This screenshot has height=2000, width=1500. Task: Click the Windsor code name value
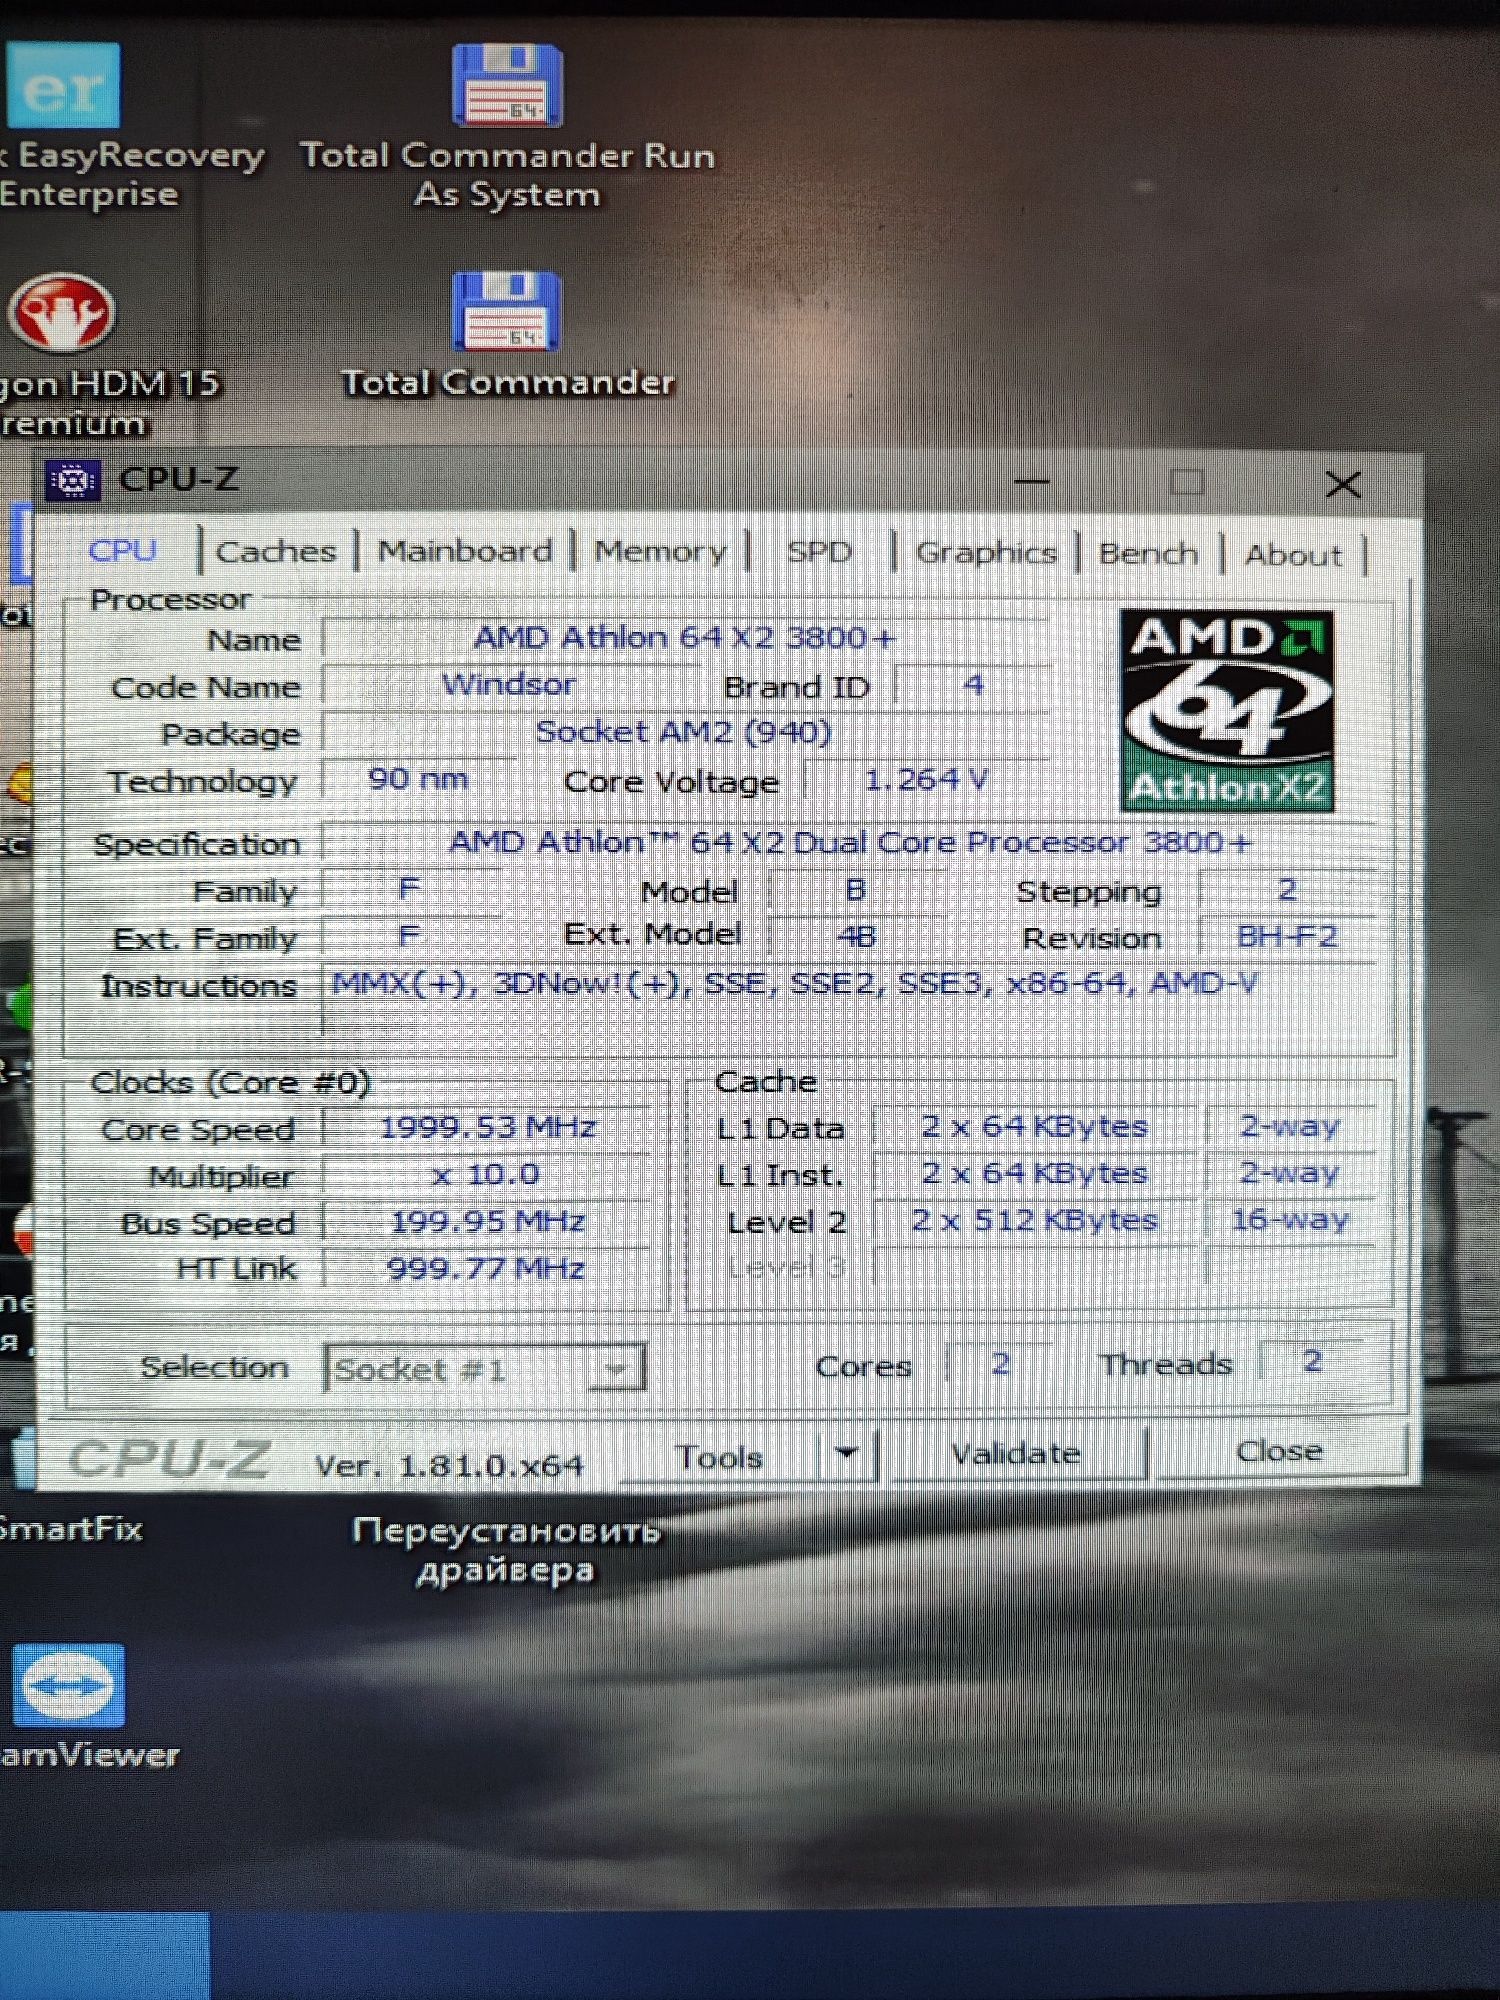(509, 684)
